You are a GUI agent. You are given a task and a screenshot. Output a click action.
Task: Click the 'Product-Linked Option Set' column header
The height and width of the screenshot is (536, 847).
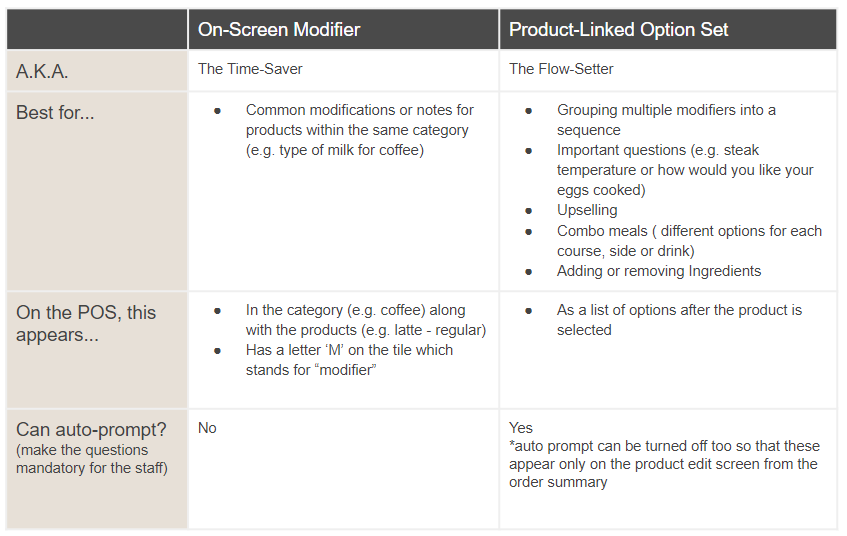619,30
